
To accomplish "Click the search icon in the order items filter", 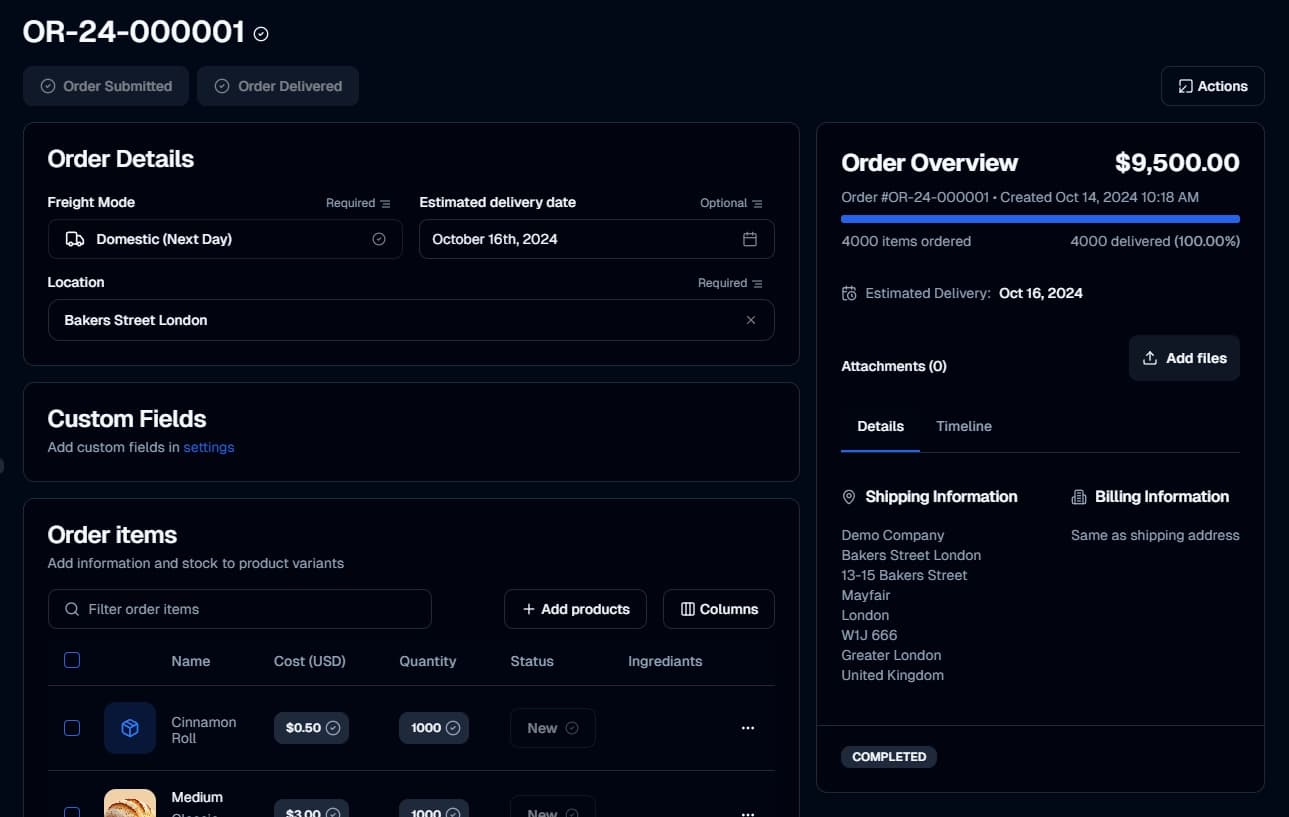I will (71, 608).
